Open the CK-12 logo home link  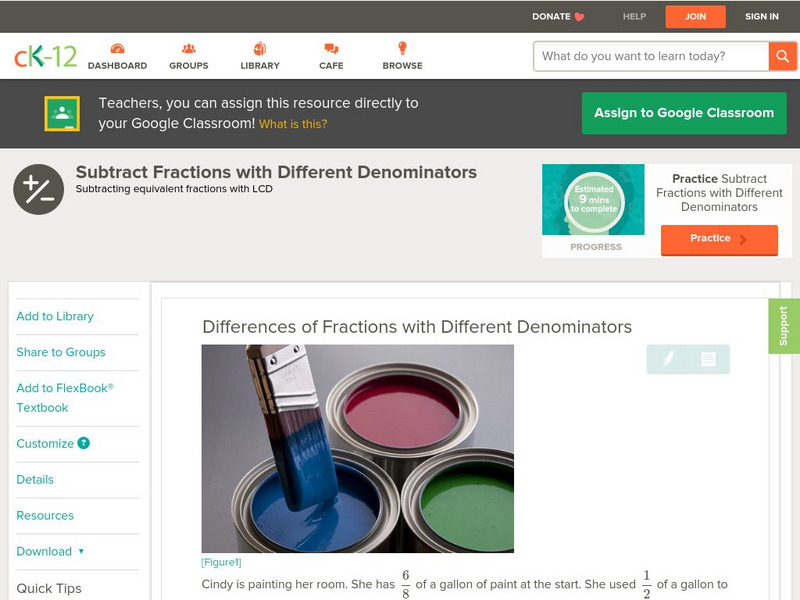pyautogui.click(x=45, y=57)
